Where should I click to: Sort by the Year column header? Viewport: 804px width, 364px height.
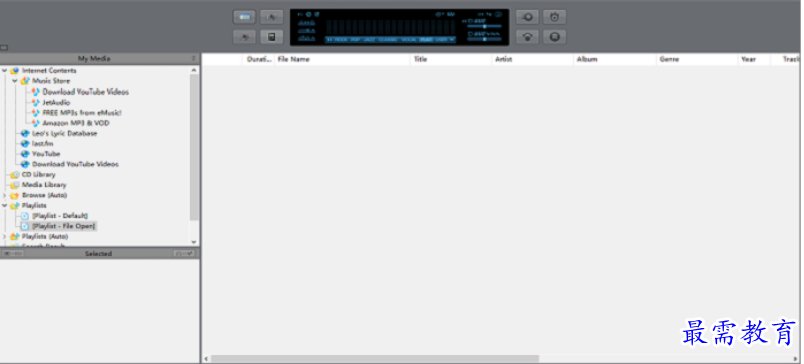tap(755, 59)
